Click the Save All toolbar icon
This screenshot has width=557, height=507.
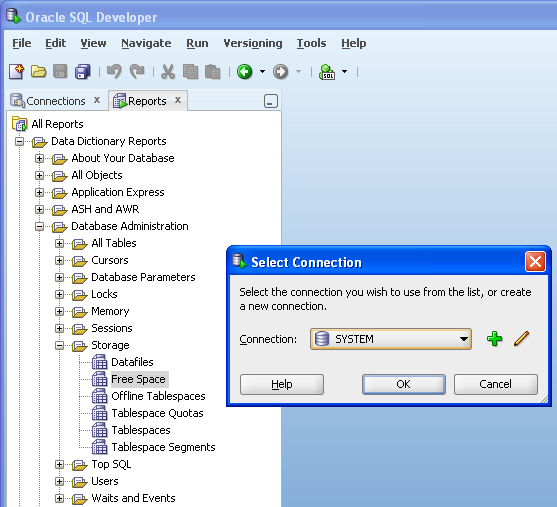[82, 72]
